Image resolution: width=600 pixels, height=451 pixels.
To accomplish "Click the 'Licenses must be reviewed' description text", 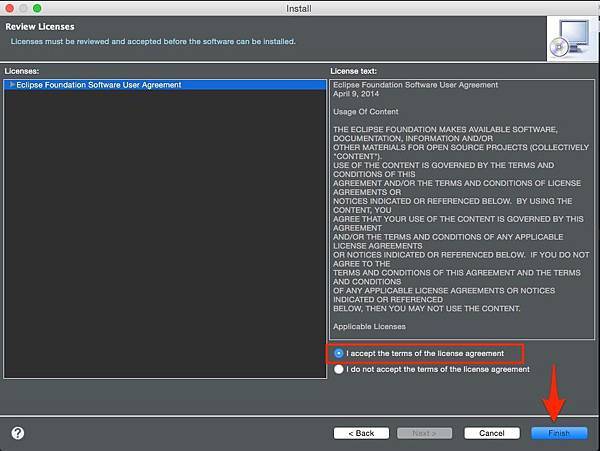I will tap(153, 41).
